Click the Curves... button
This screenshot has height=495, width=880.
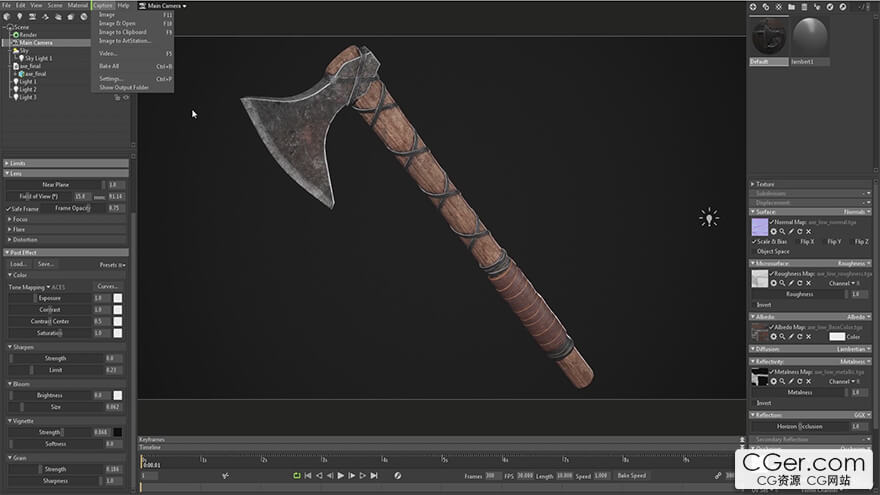[x=107, y=286]
